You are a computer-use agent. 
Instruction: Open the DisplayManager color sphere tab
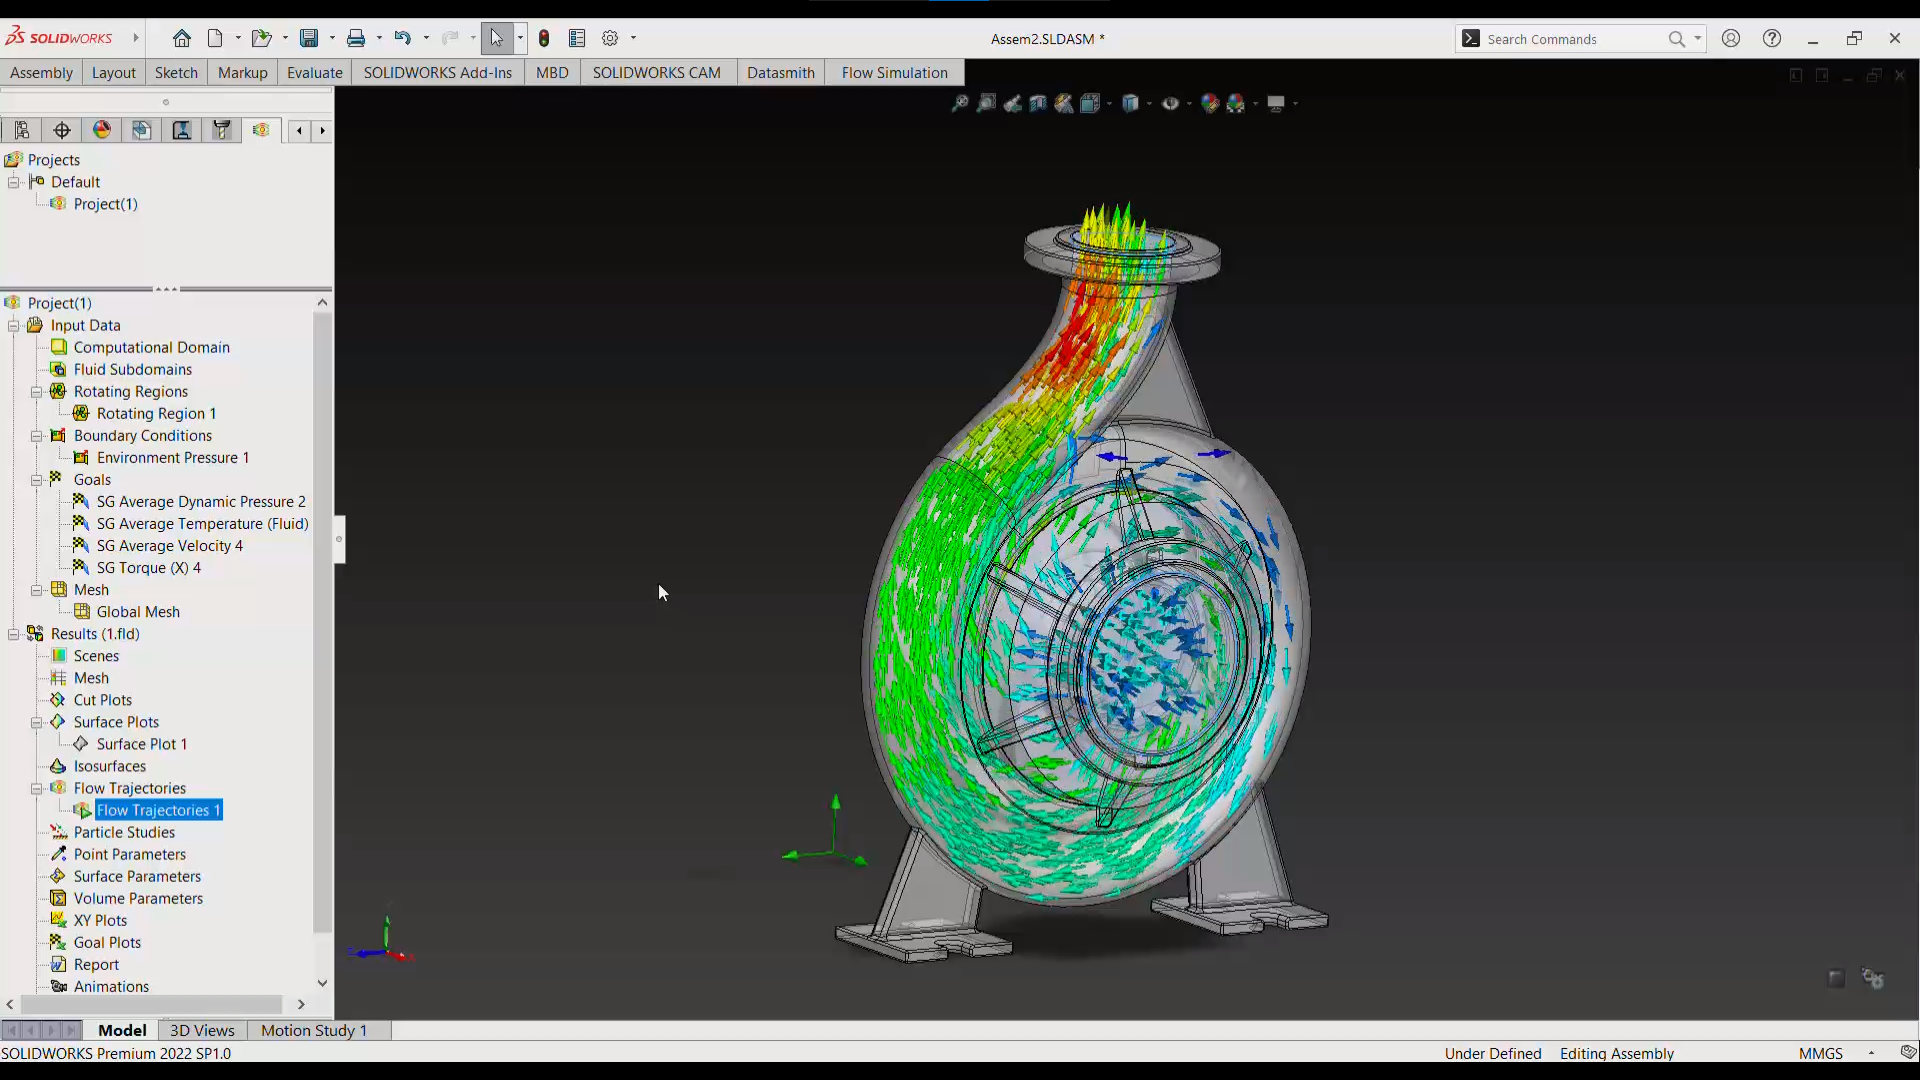click(102, 130)
